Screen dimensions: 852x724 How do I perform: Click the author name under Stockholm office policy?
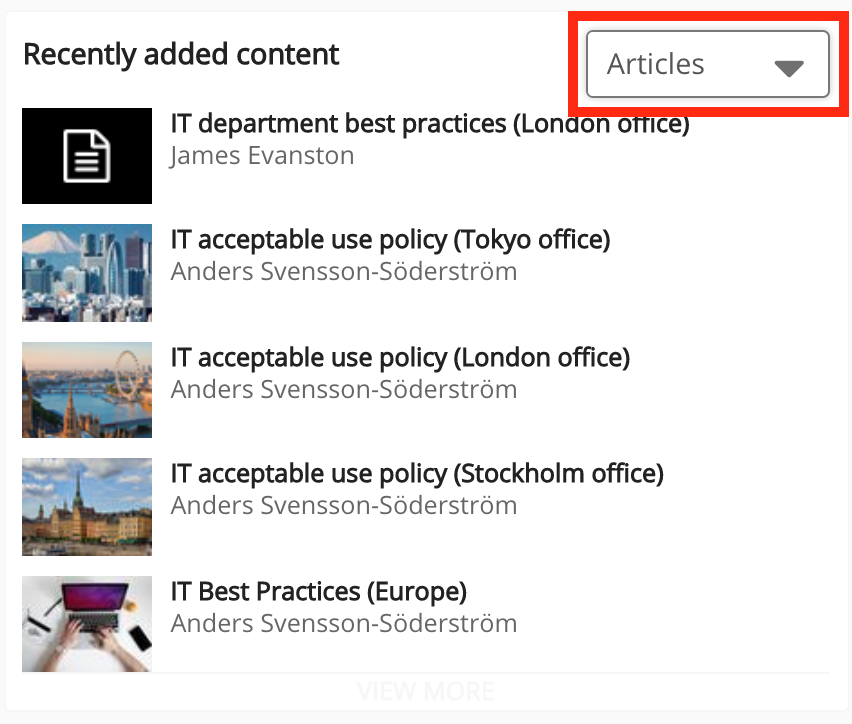pos(344,506)
